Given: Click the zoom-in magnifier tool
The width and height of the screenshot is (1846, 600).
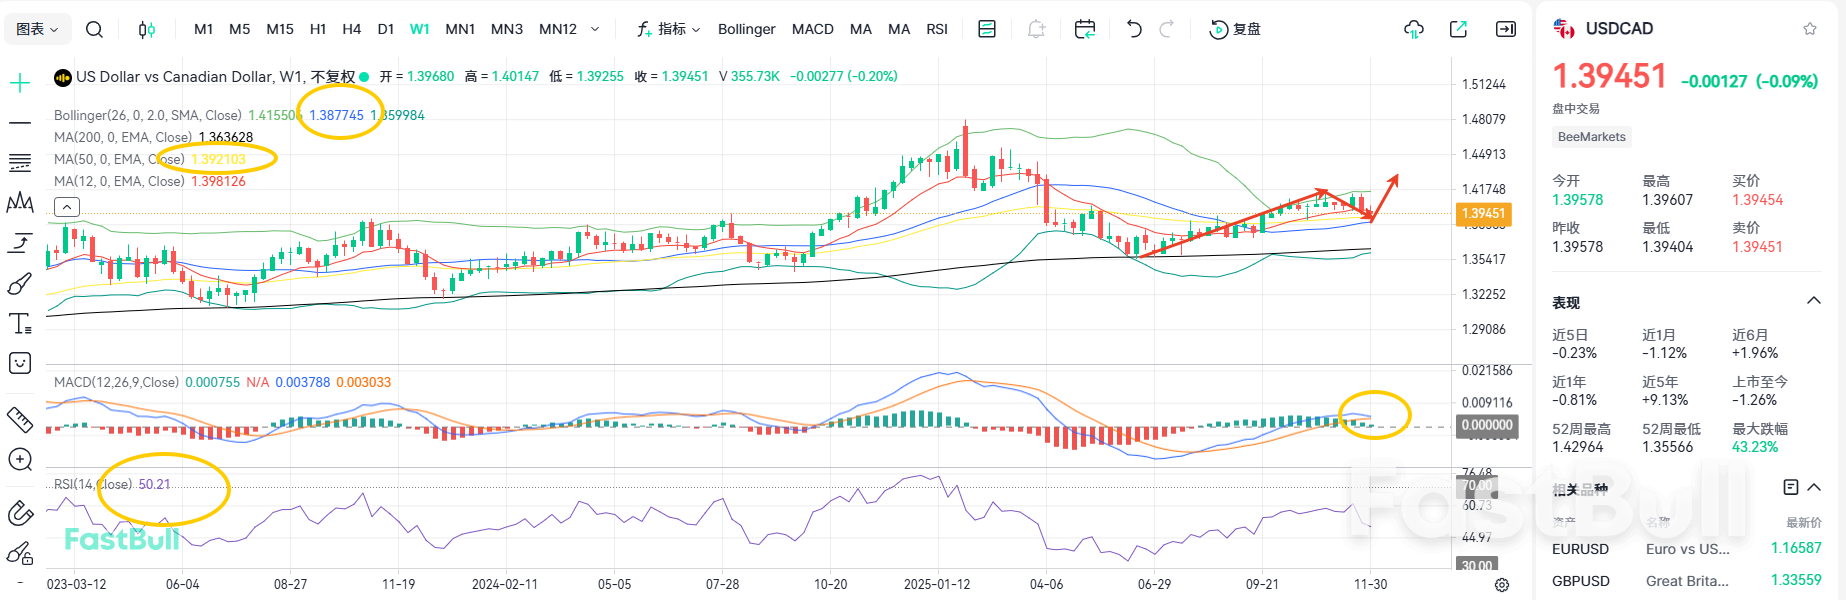Looking at the screenshot, I should (20, 459).
